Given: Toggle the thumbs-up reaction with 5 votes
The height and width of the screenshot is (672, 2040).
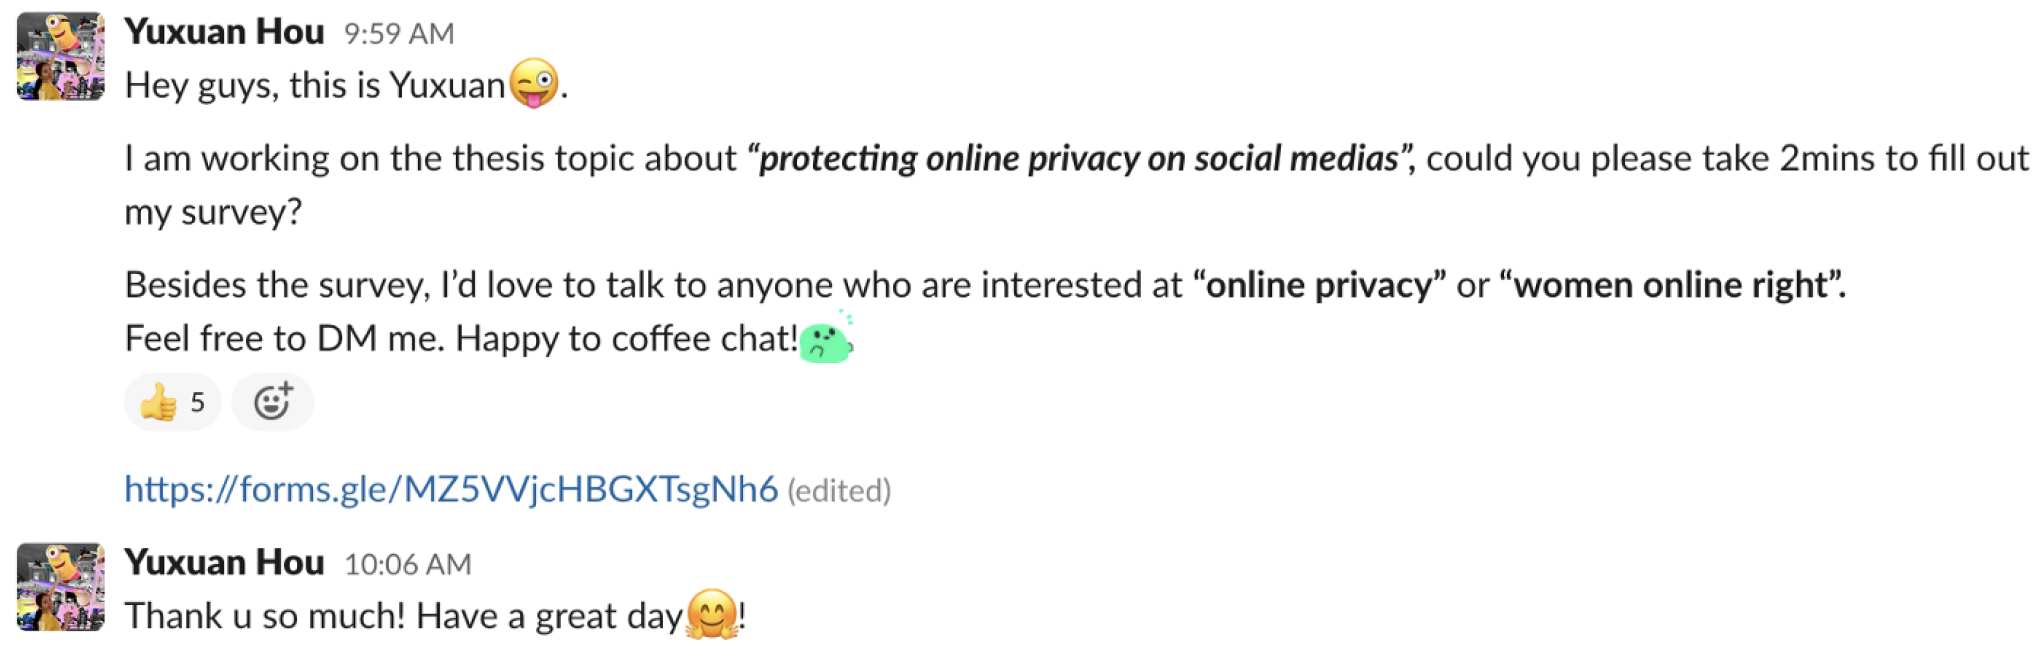Looking at the screenshot, I should [172, 403].
